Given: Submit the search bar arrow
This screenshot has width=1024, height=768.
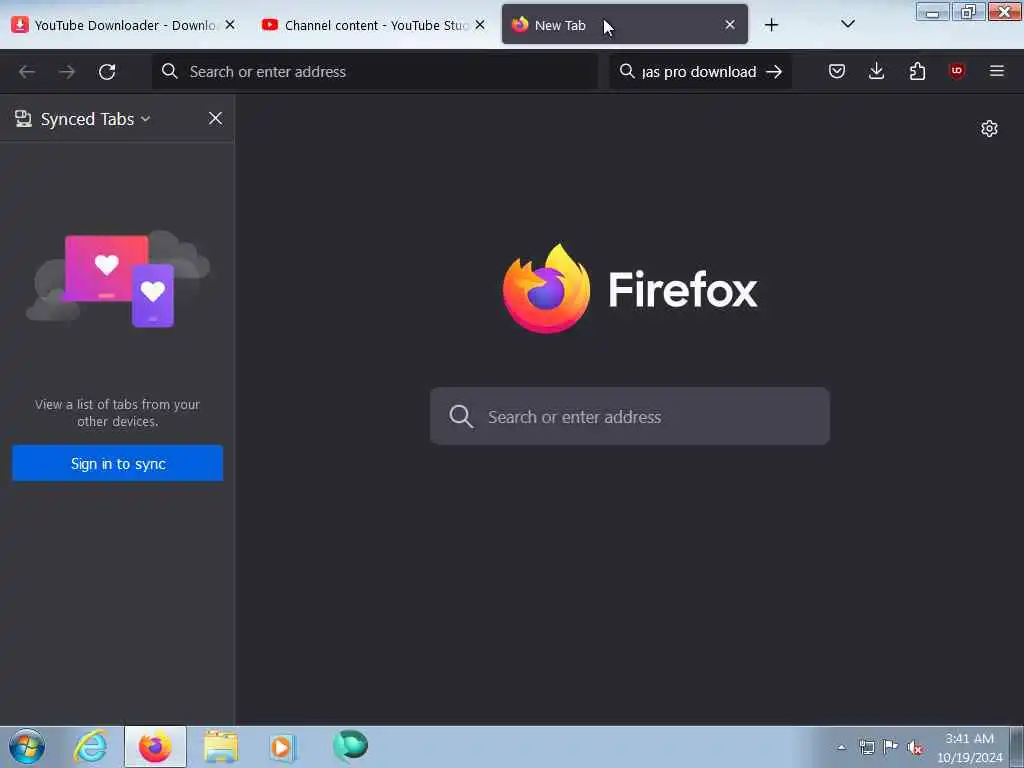Looking at the screenshot, I should point(775,71).
